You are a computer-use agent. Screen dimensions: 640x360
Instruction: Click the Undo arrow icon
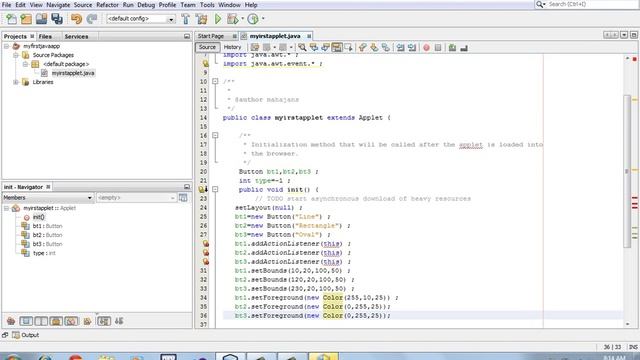click(76, 19)
